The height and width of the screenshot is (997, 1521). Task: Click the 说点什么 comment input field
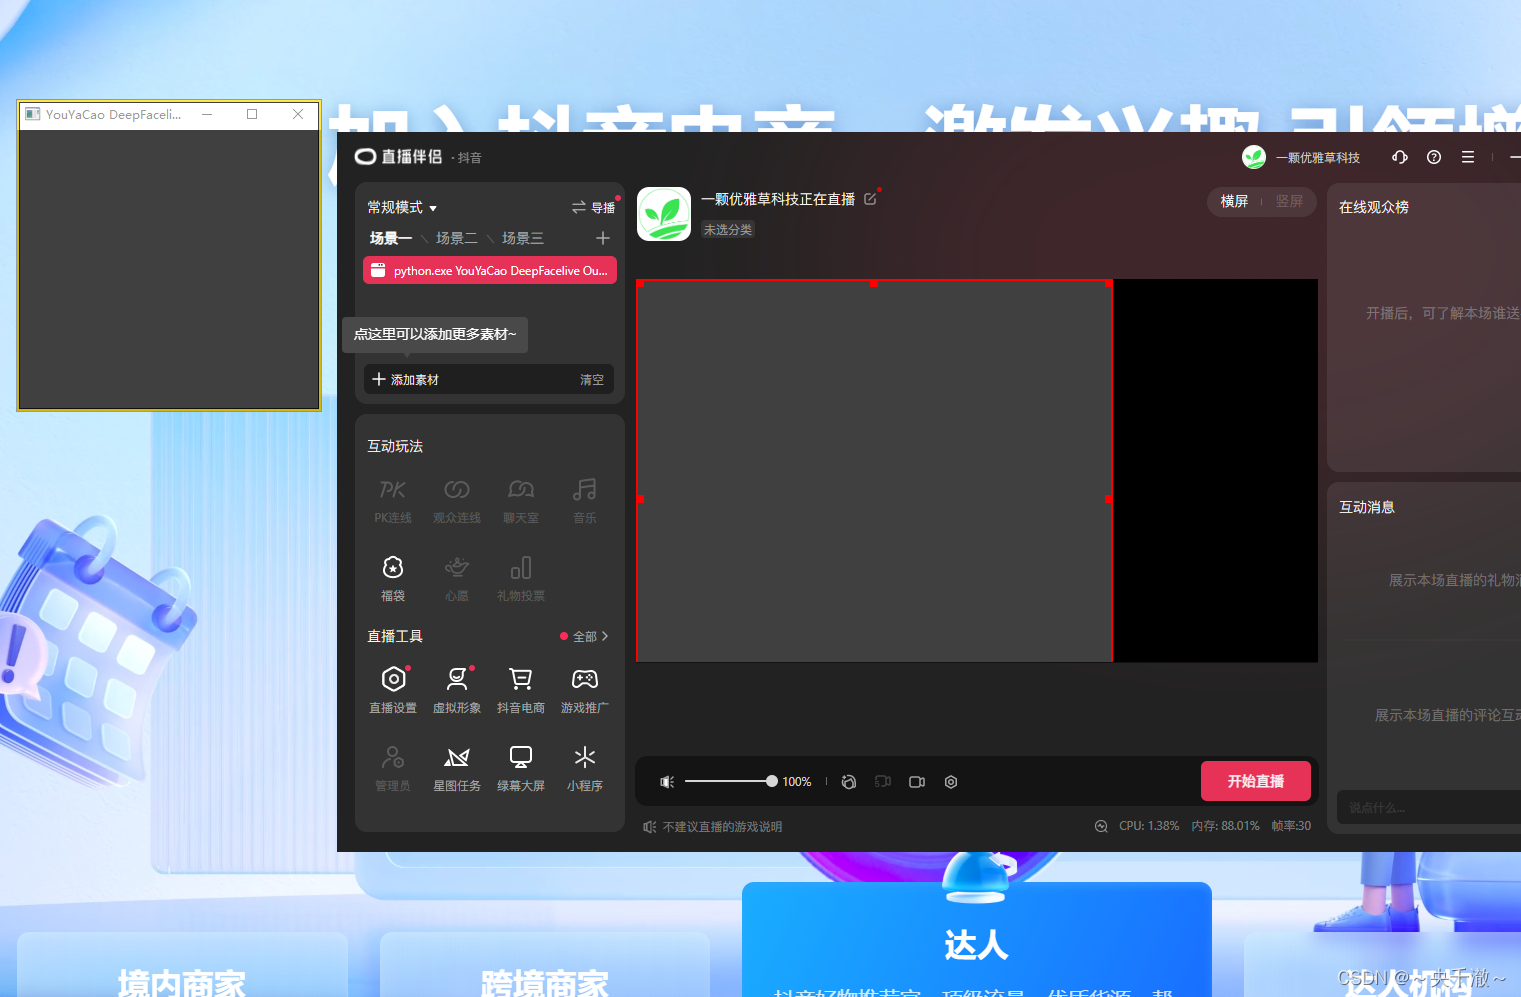[x=1430, y=807]
